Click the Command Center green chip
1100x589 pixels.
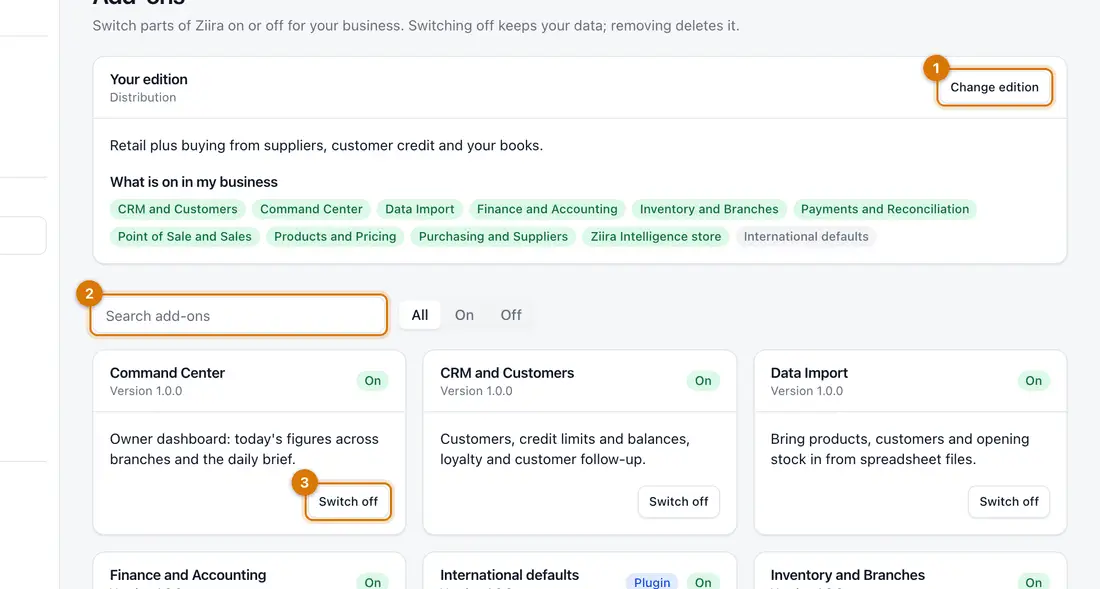coord(311,209)
